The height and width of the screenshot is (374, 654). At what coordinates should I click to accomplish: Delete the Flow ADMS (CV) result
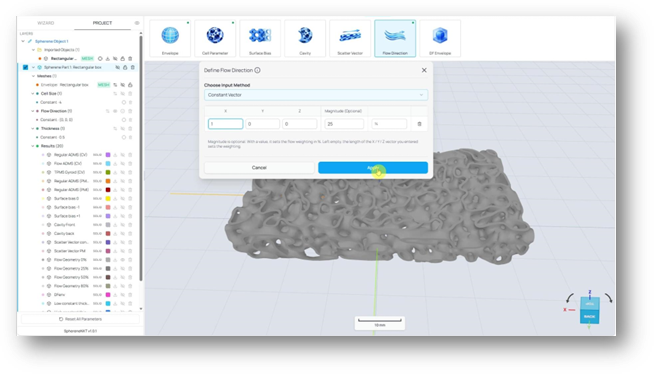(x=130, y=163)
